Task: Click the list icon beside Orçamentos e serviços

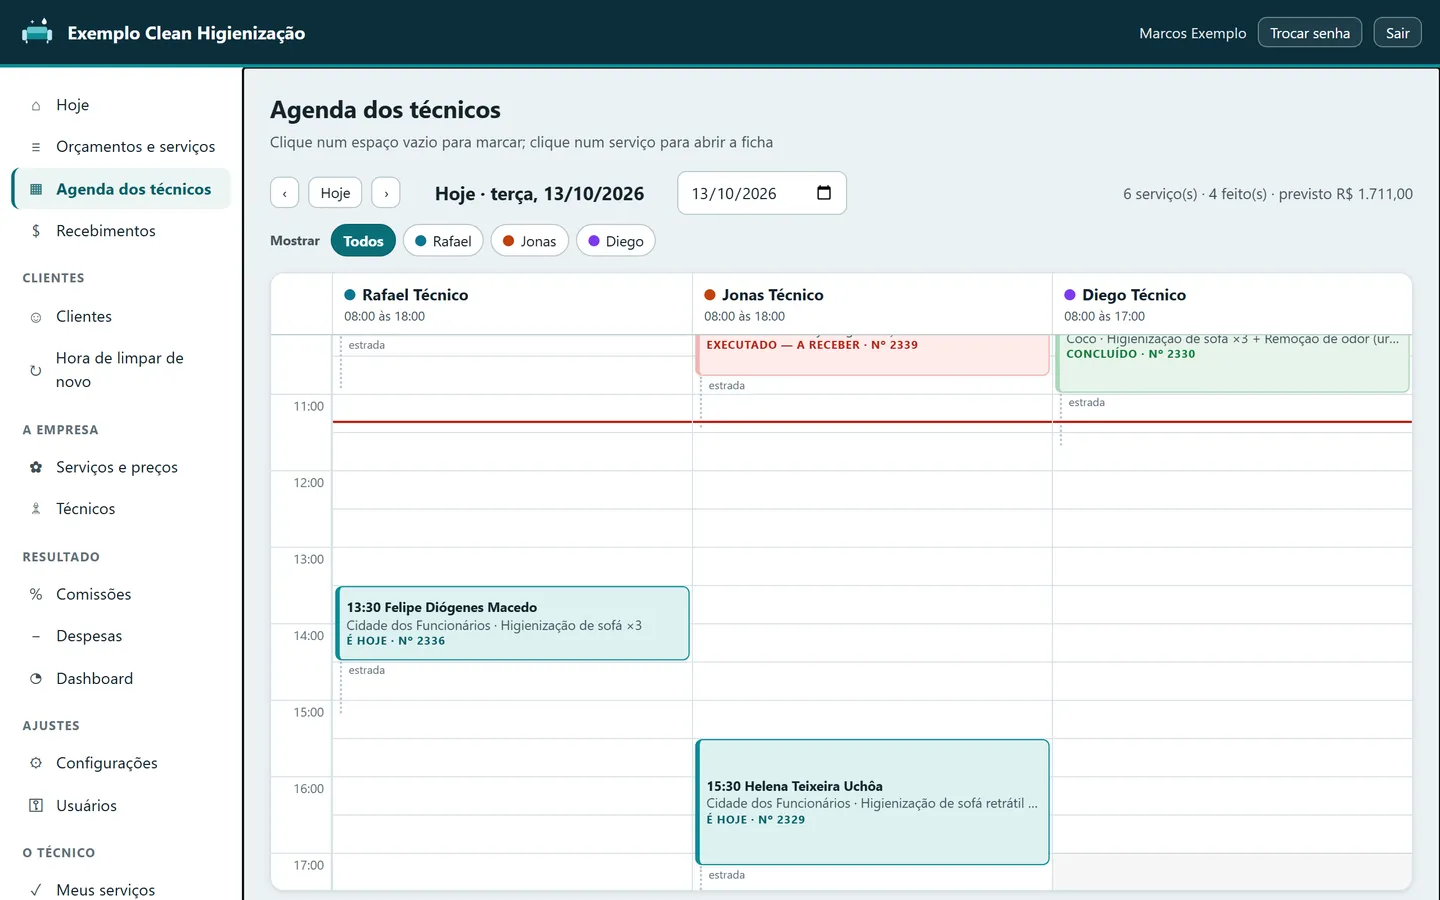Action: click(x=36, y=147)
